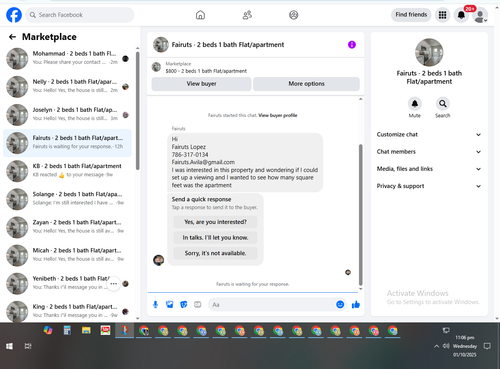Screen dimensions: 500x369
Task: Open the large listing photo in the right panel
Action: 429,52
